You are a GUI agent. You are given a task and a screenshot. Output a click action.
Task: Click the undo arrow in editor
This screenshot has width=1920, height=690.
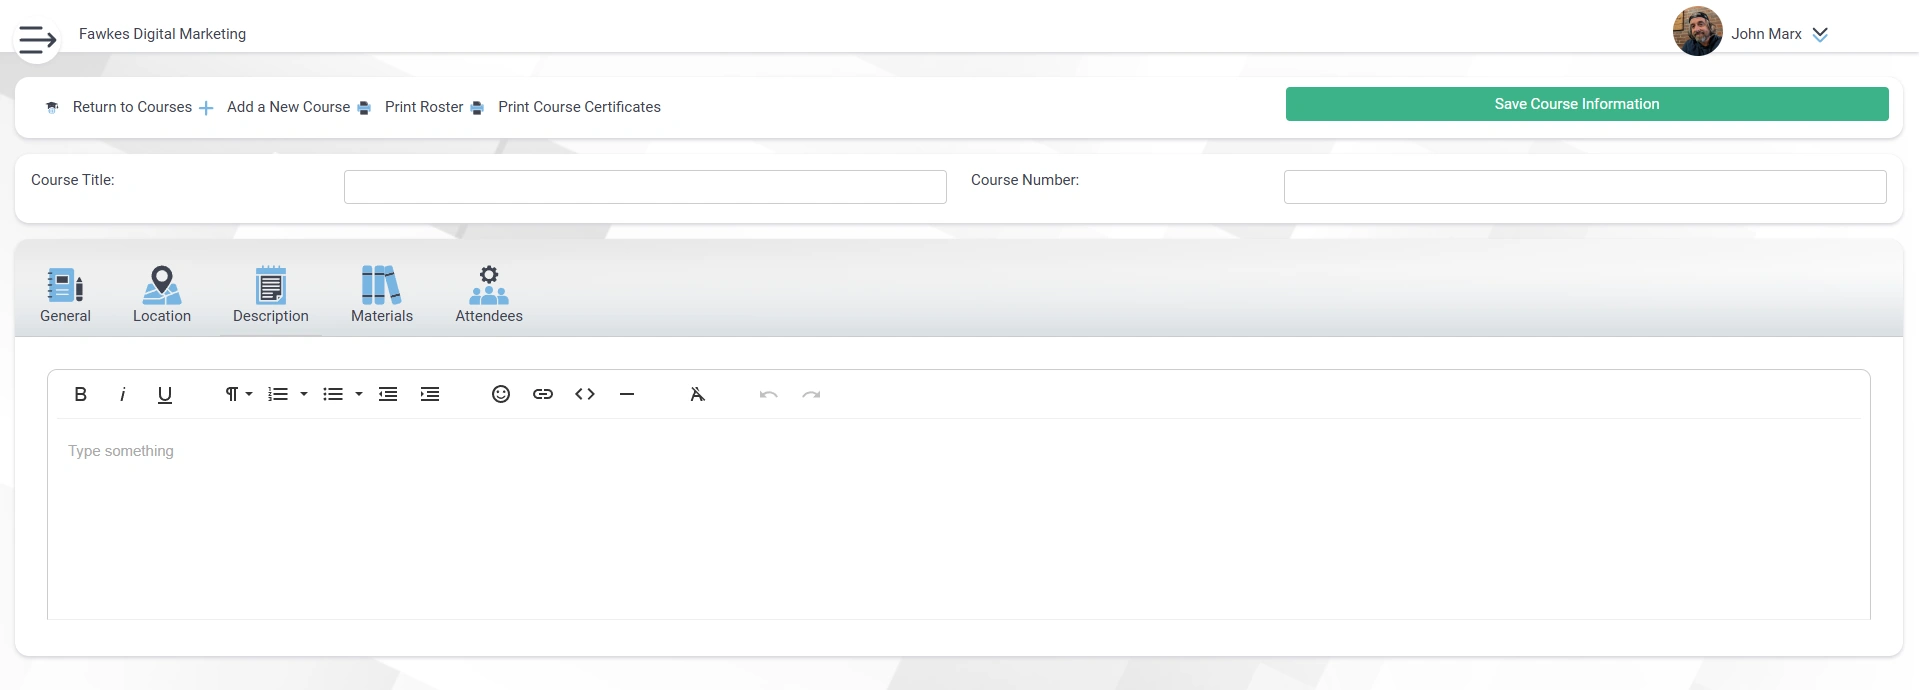click(x=769, y=394)
